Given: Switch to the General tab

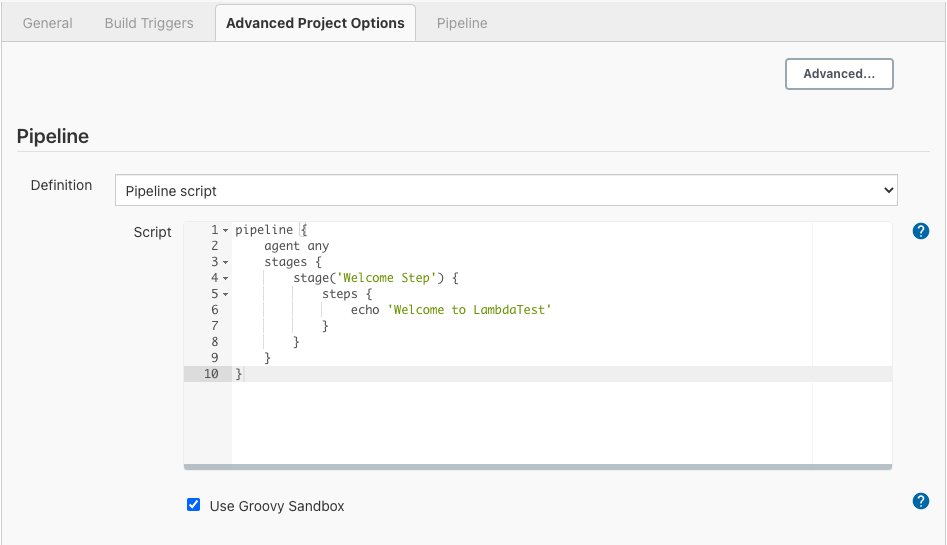Looking at the screenshot, I should tap(48, 23).
